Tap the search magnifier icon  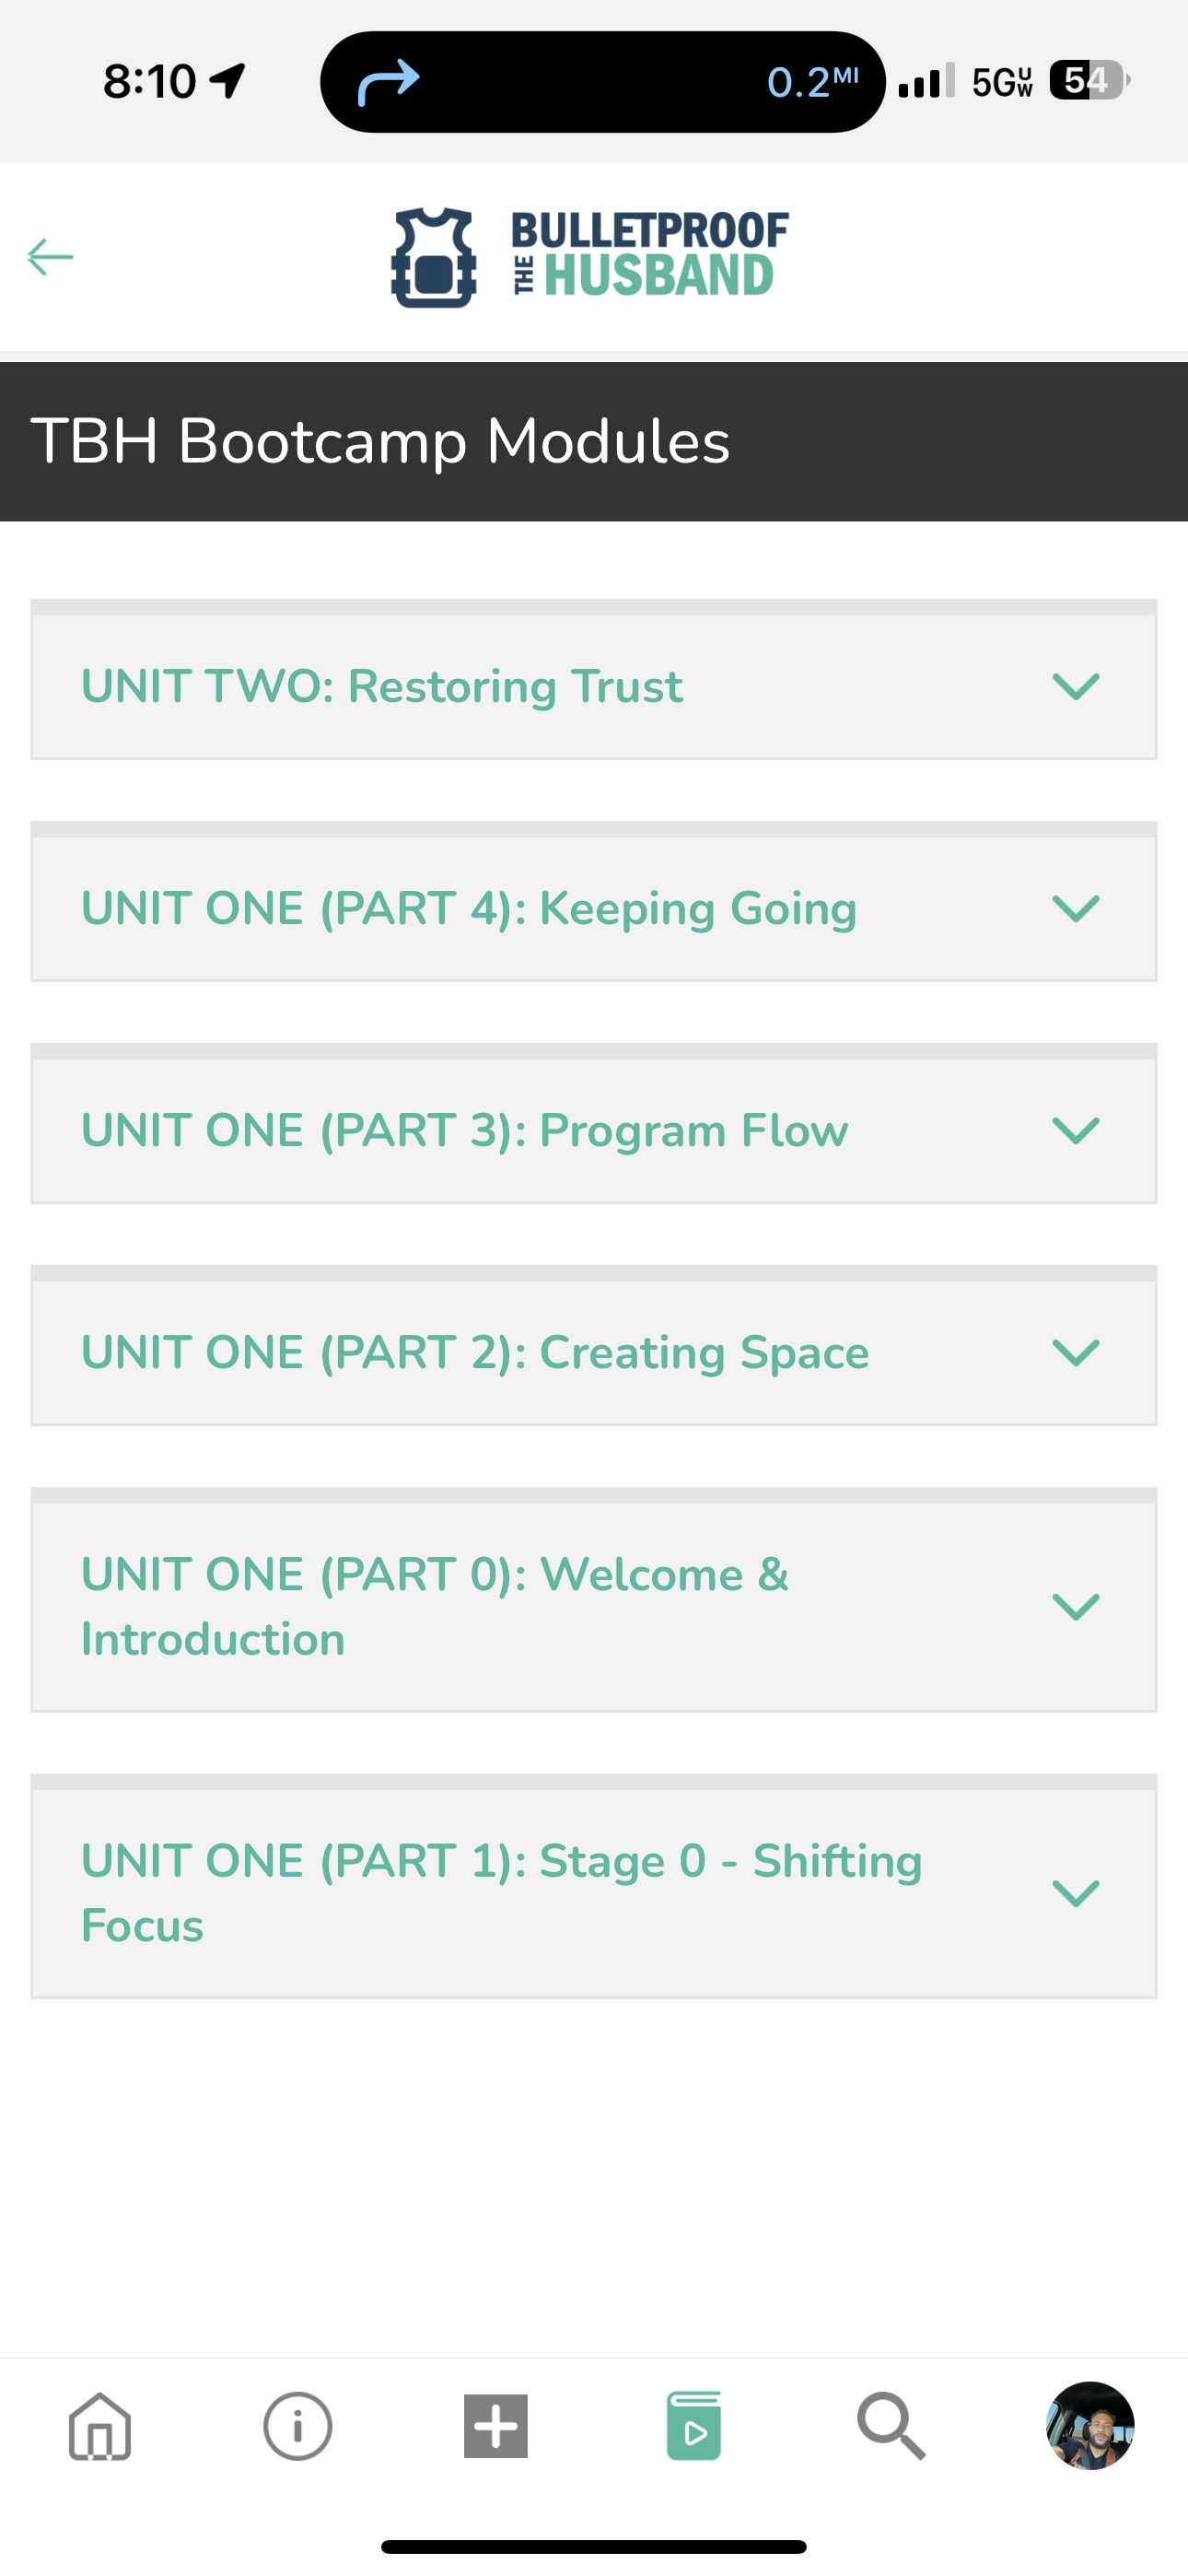[x=891, y=2425]
